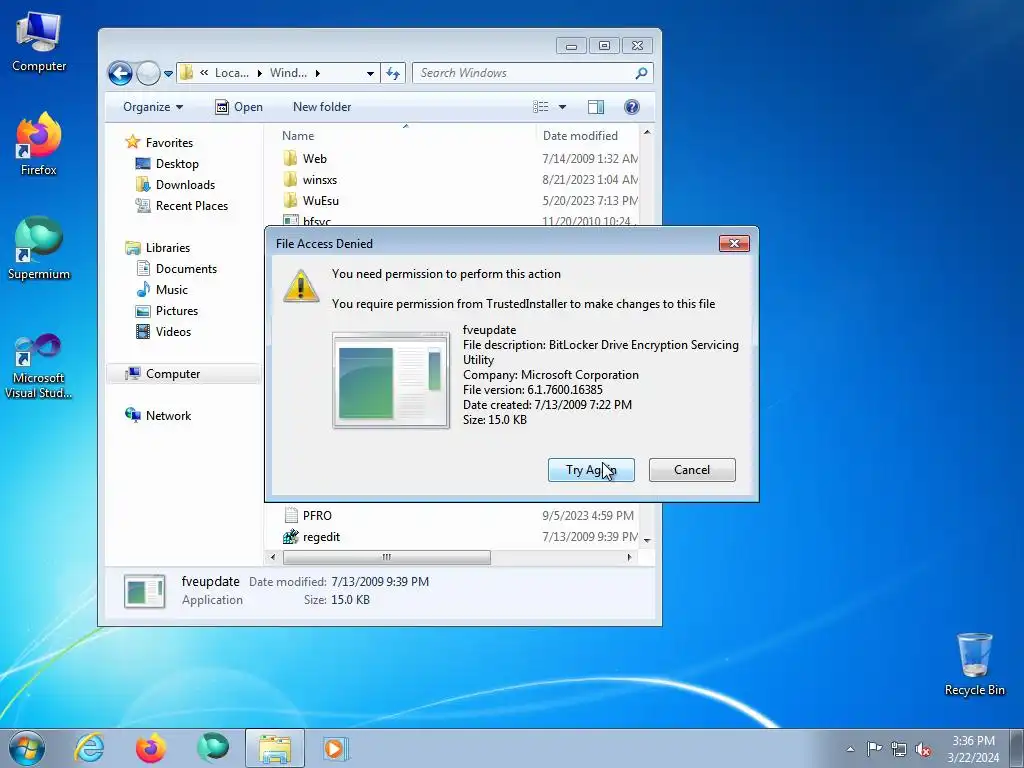Sort by the Date modified column

(580, 136)
